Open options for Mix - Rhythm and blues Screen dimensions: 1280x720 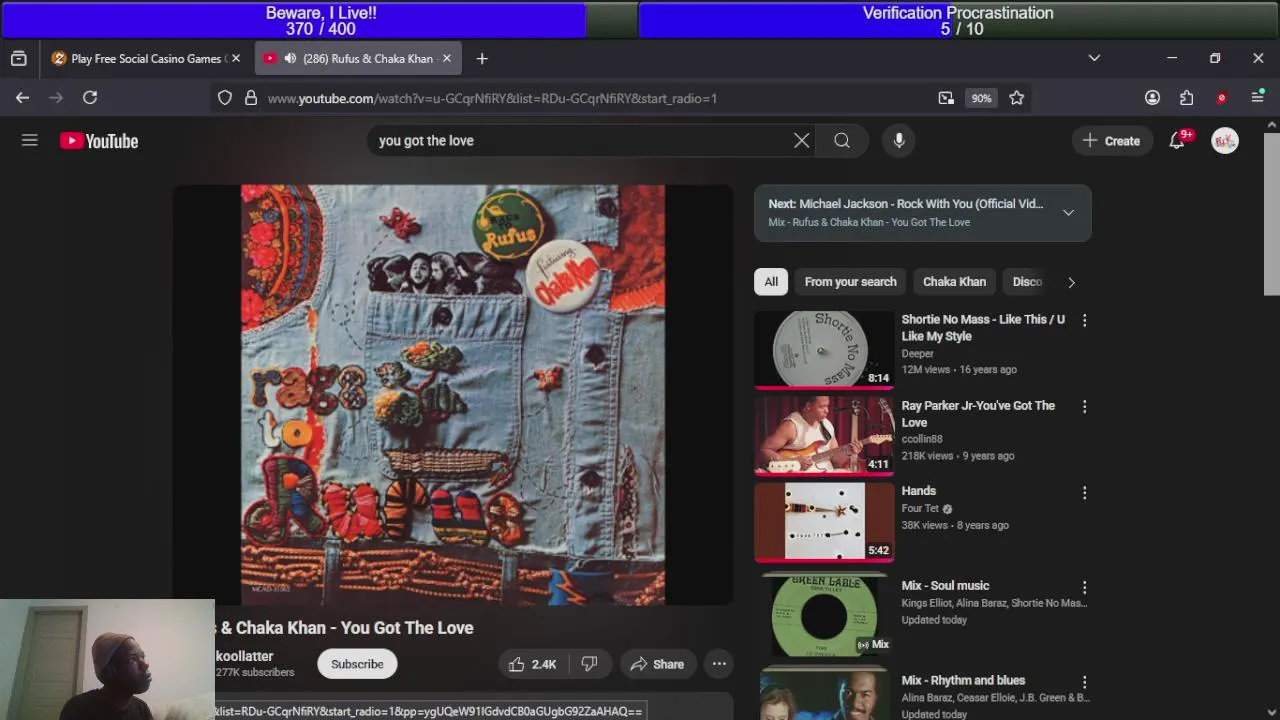(1084, 682)
